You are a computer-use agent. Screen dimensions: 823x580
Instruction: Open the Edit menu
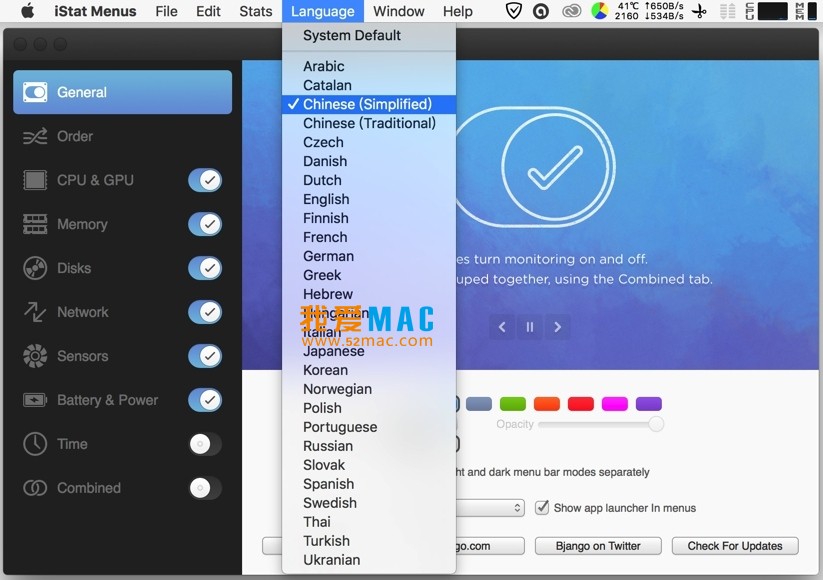pyautogui.click(x=208, y=11)
